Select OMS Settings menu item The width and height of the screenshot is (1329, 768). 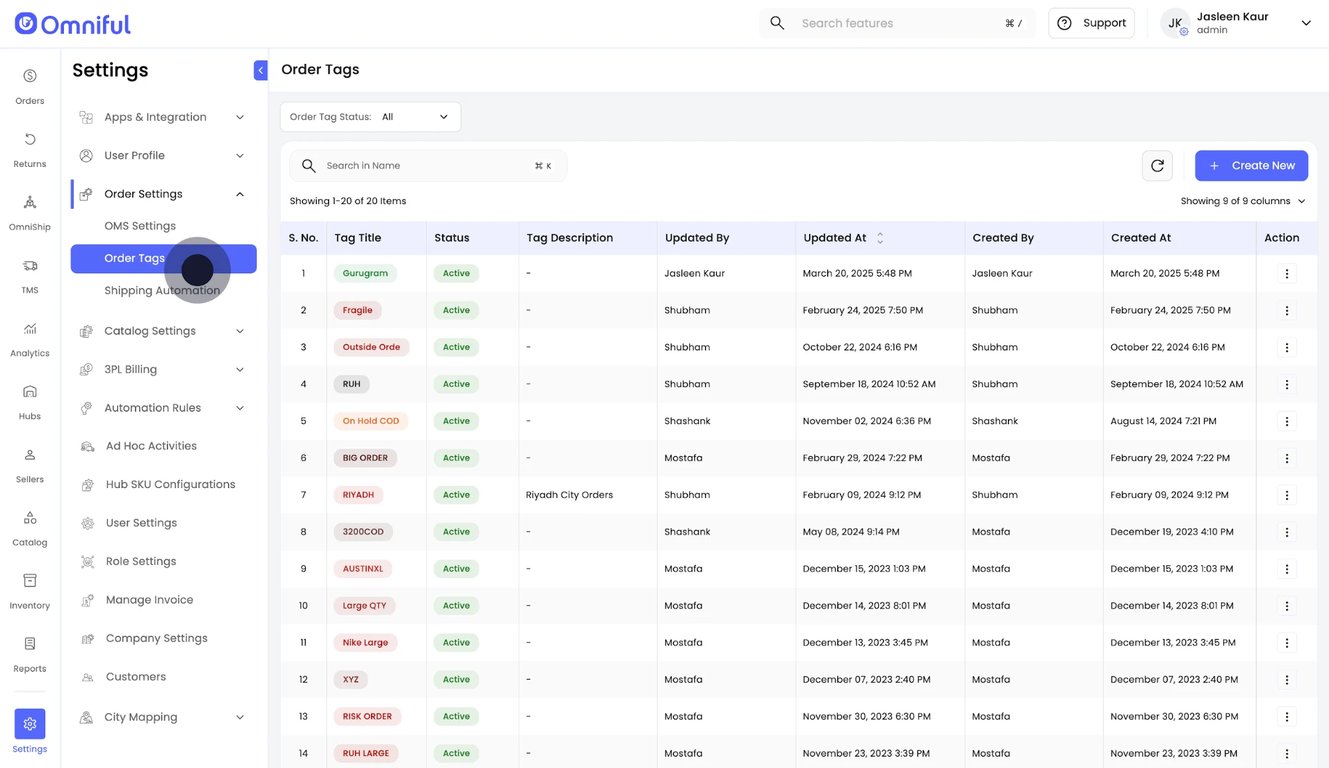[x=140, y=226]
